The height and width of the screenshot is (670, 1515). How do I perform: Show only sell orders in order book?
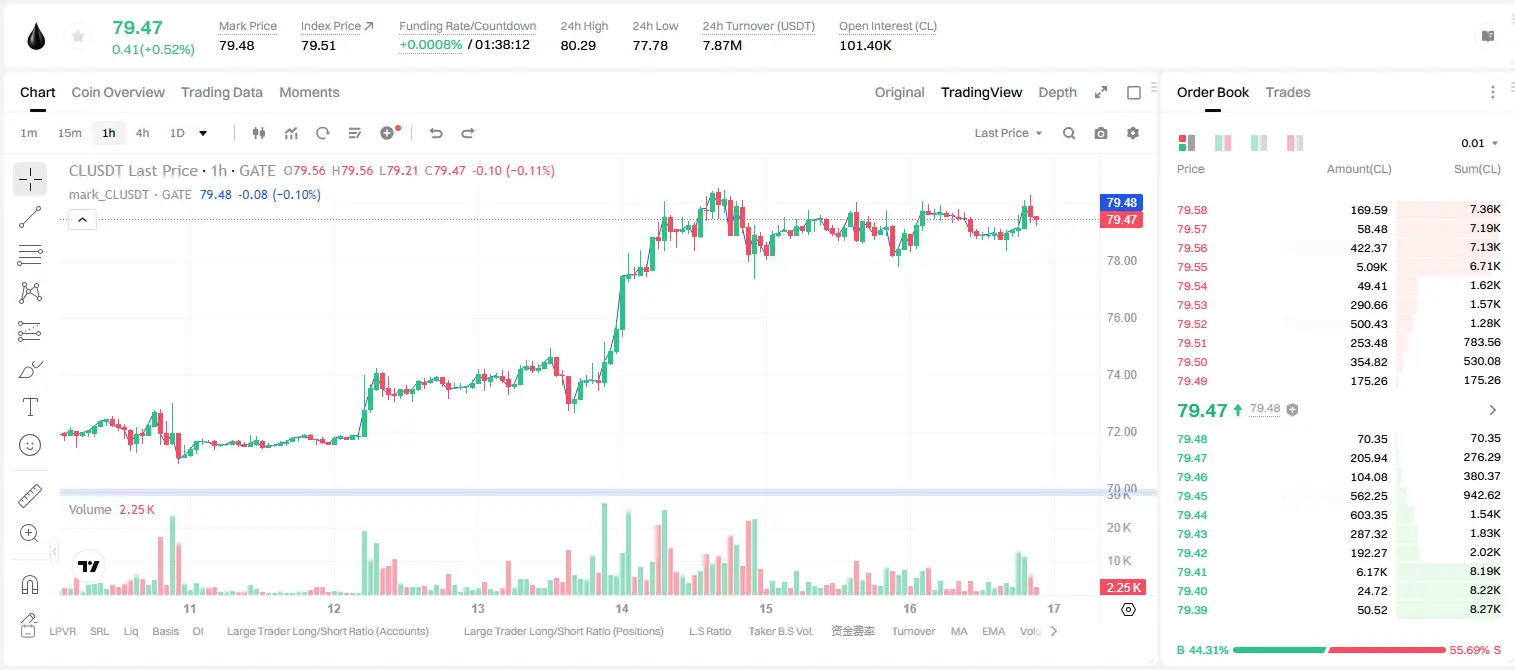(1295, 143)
